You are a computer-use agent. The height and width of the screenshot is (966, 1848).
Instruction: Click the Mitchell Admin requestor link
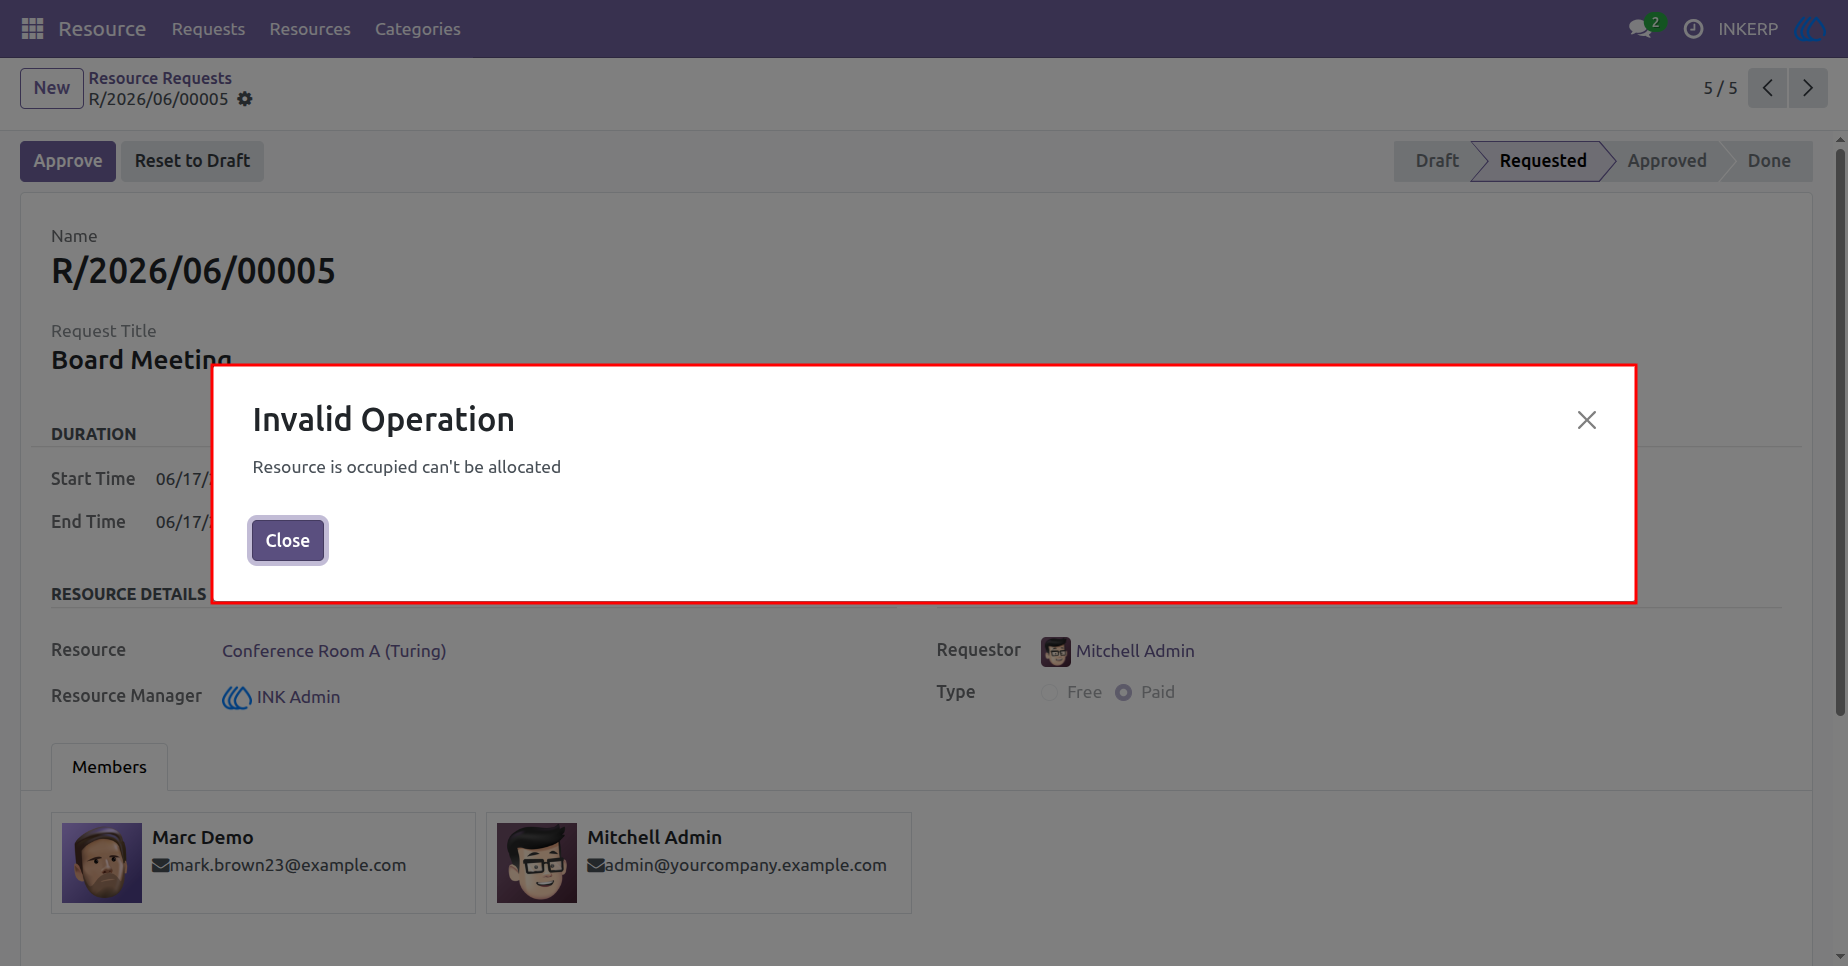click(x=1135, y=651)
